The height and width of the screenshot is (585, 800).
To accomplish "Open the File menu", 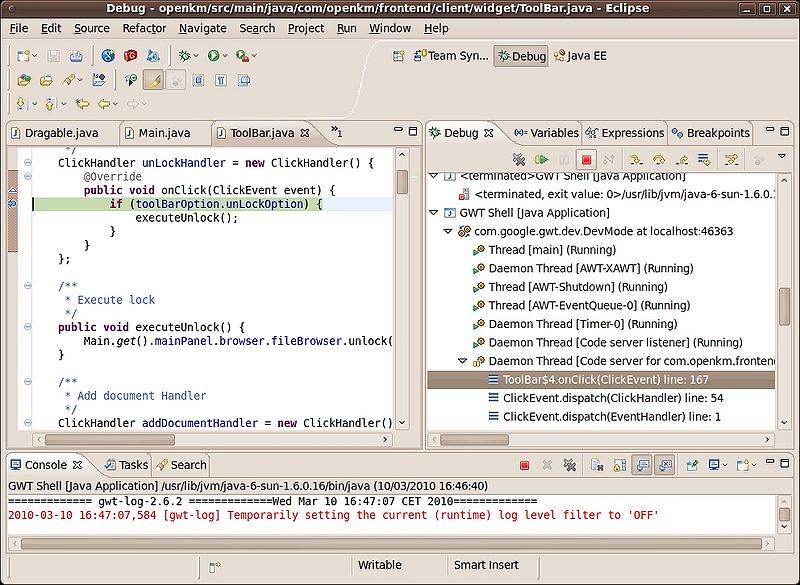I will click(x=19, y=29).
